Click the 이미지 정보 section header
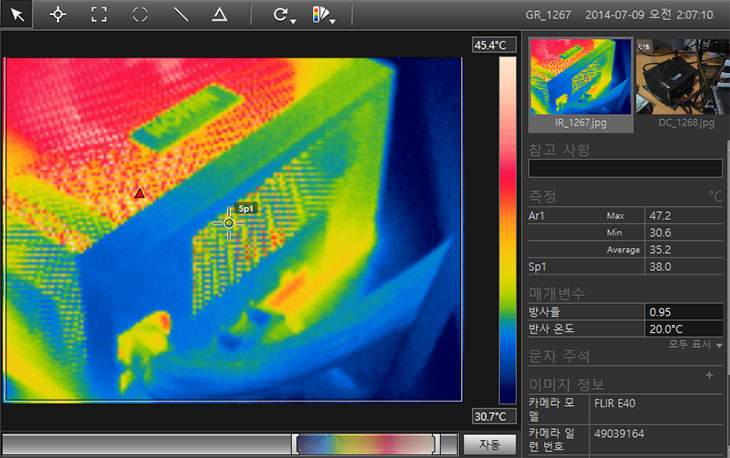The image size is (730, 458). click(x=567, y=384)
